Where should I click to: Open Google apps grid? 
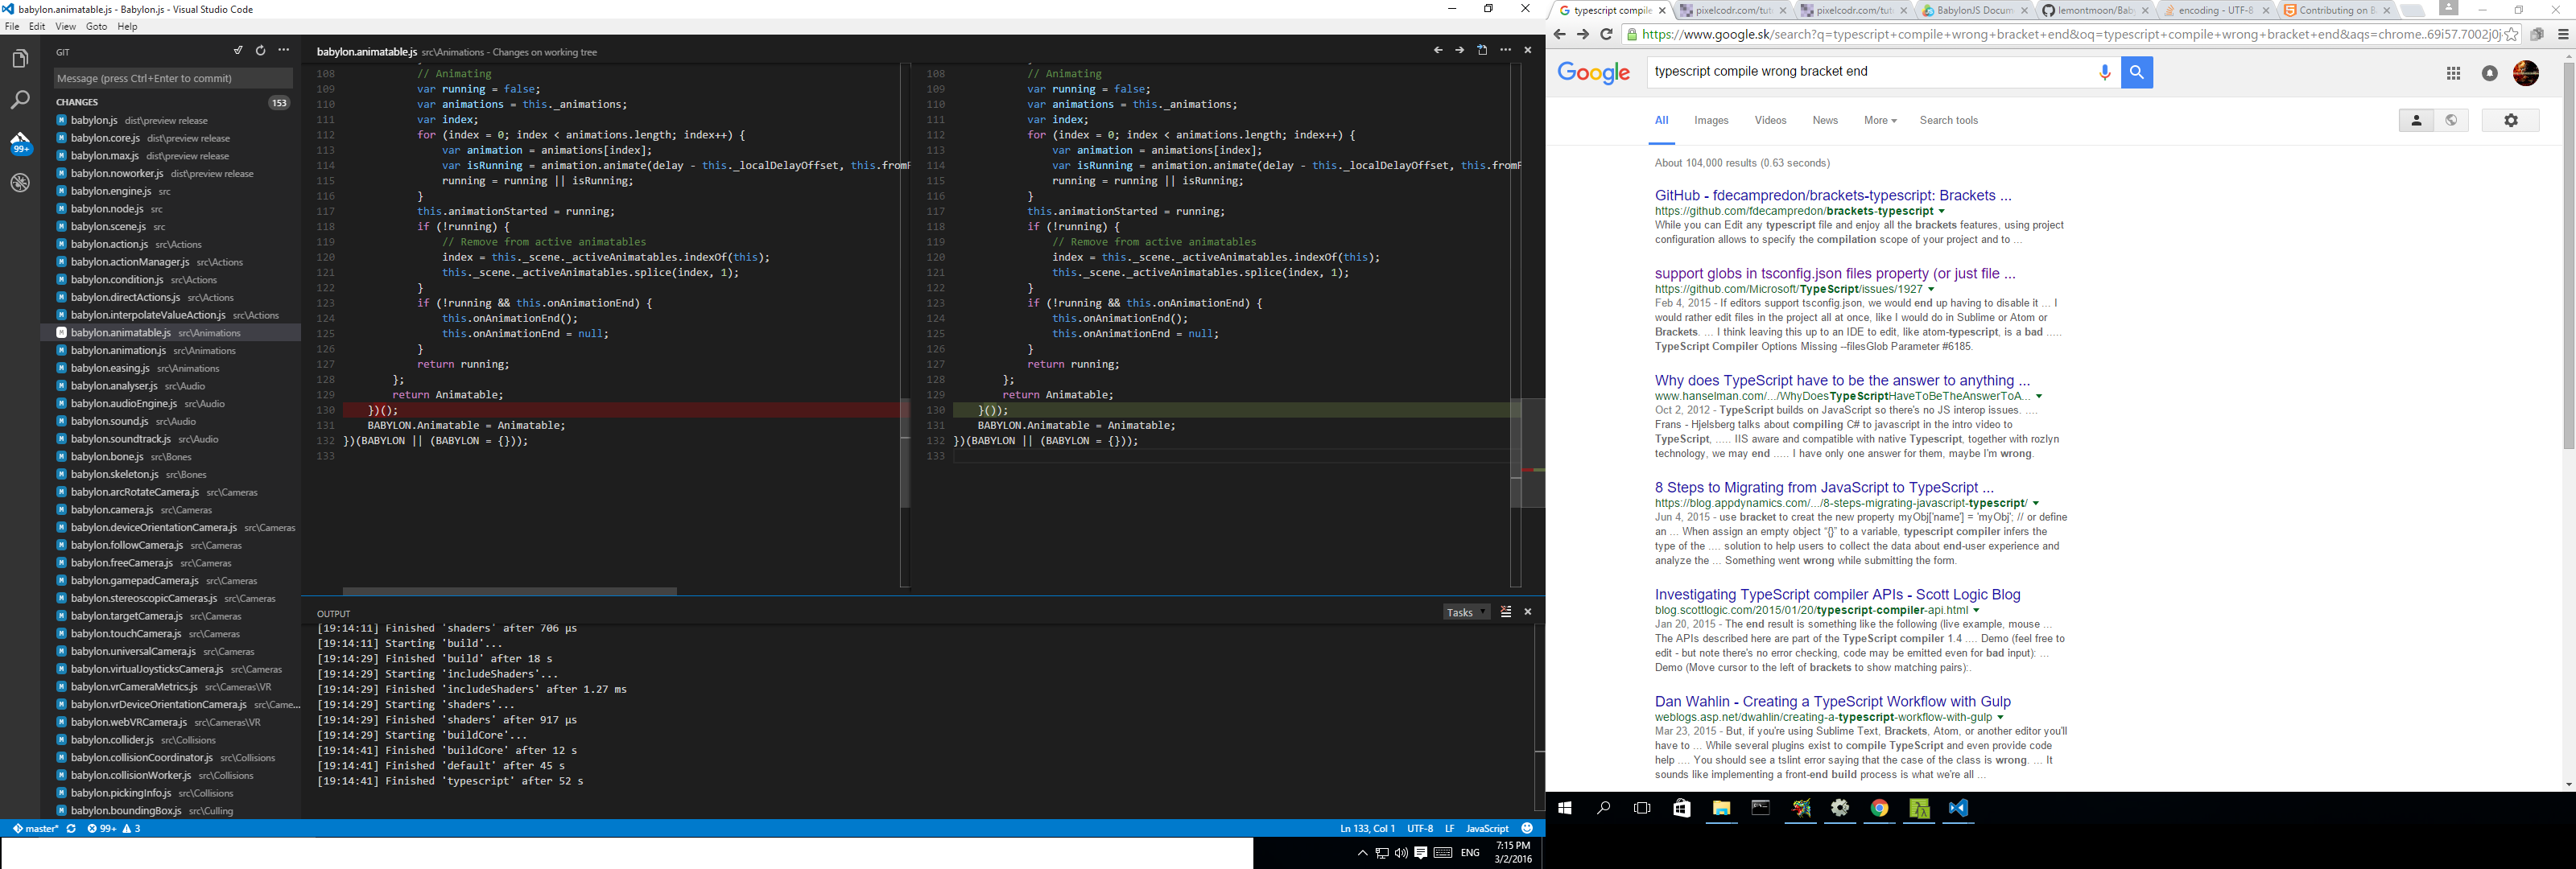tap(2453, 73)
